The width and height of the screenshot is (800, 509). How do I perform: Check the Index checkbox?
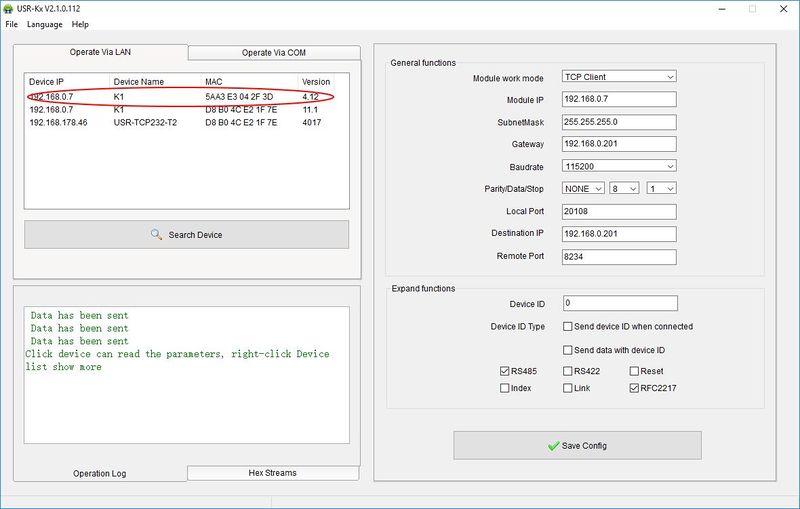click(505, 388)
